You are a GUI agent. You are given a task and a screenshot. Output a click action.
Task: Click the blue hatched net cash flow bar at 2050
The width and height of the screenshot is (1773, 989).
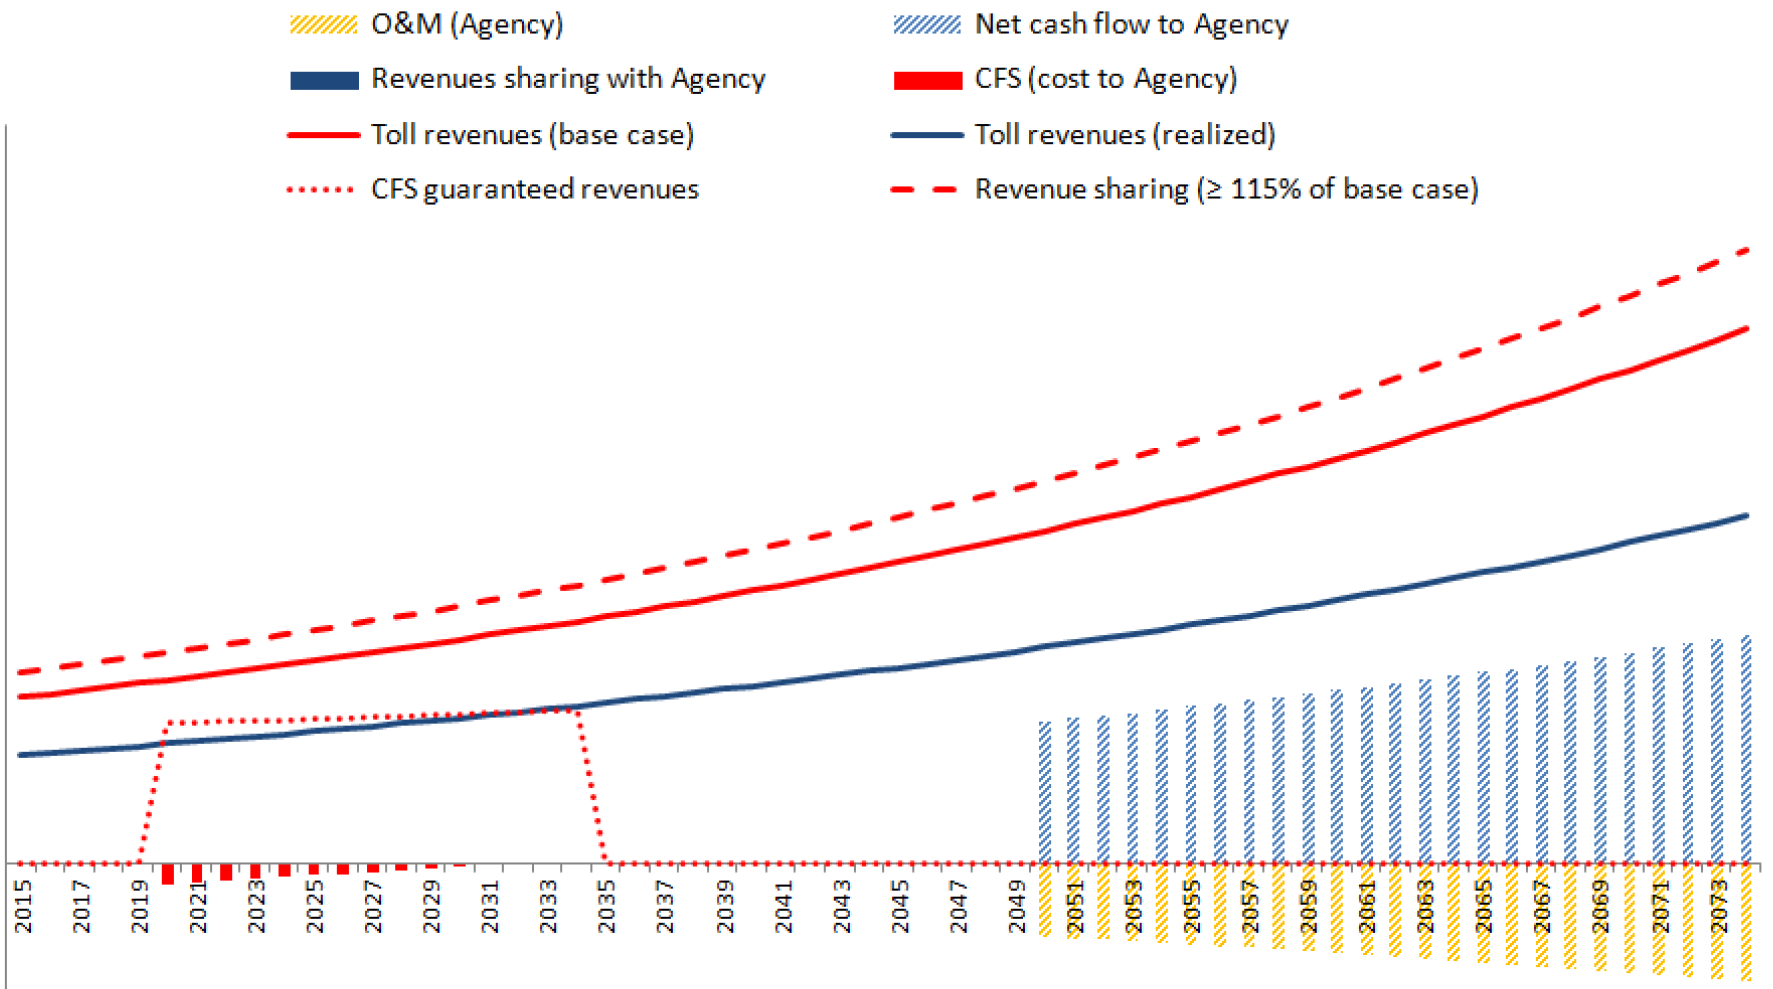pyautogui.click(x=1045, y=792)
